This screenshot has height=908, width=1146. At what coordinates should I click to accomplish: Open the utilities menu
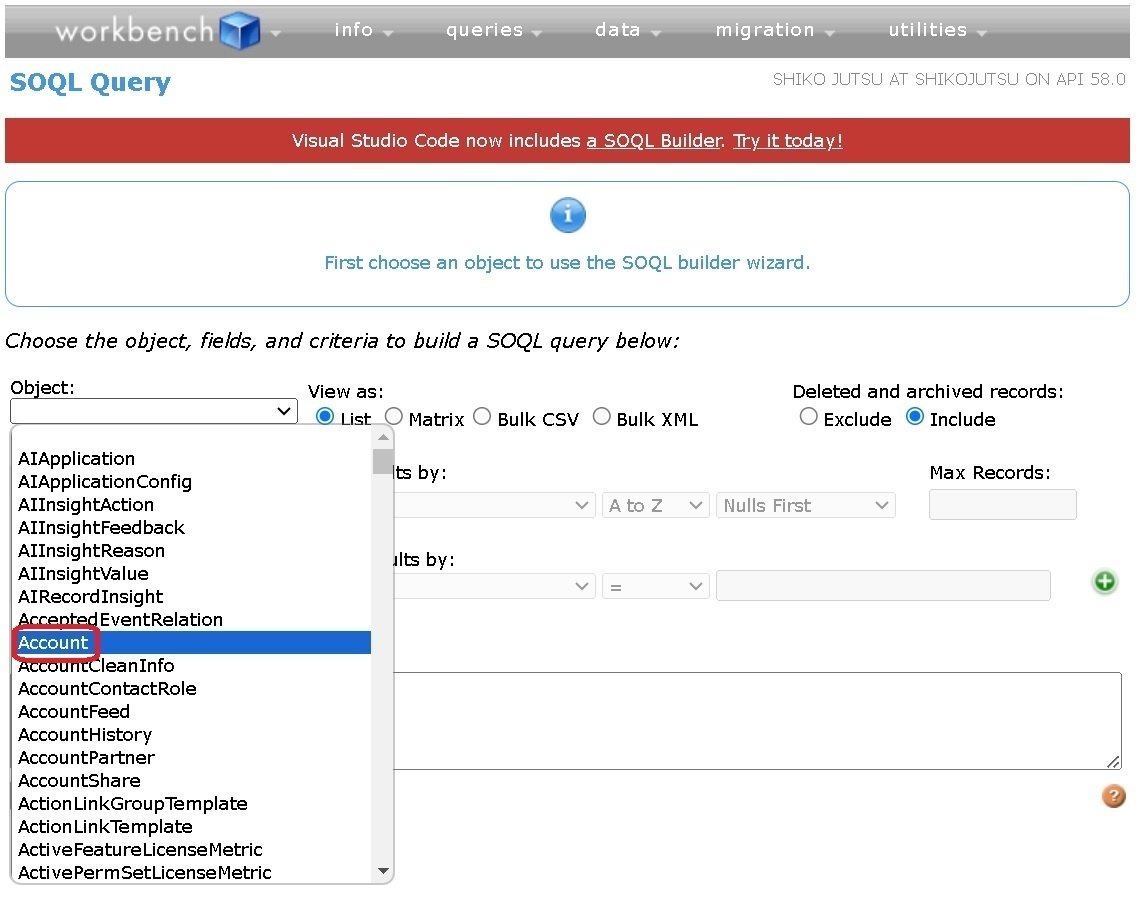click(938, 30)
